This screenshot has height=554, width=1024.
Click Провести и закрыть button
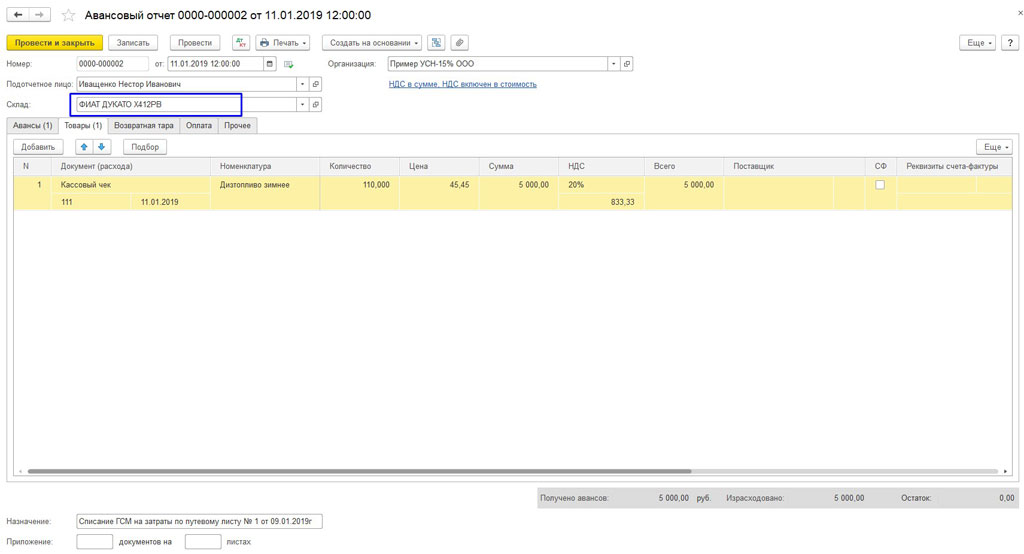click(55, 42)
